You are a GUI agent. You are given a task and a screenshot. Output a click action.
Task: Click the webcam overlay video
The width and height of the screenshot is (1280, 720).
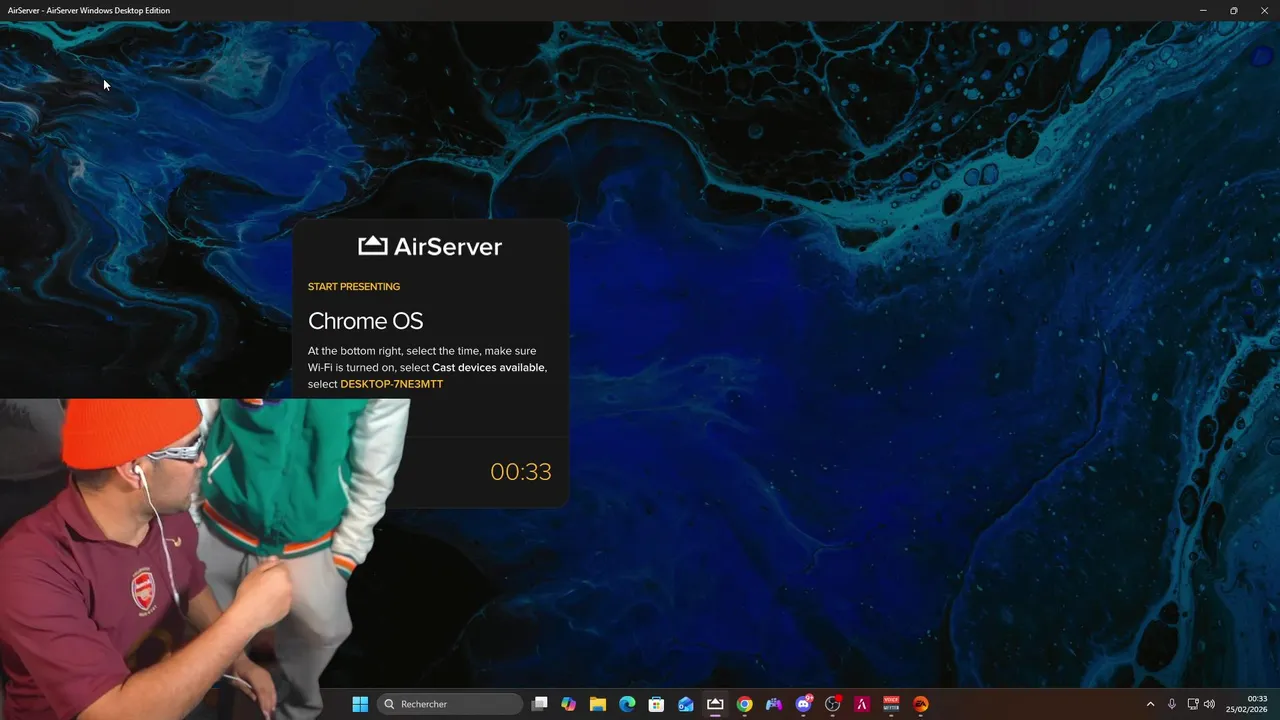click(x=205, y=559)
